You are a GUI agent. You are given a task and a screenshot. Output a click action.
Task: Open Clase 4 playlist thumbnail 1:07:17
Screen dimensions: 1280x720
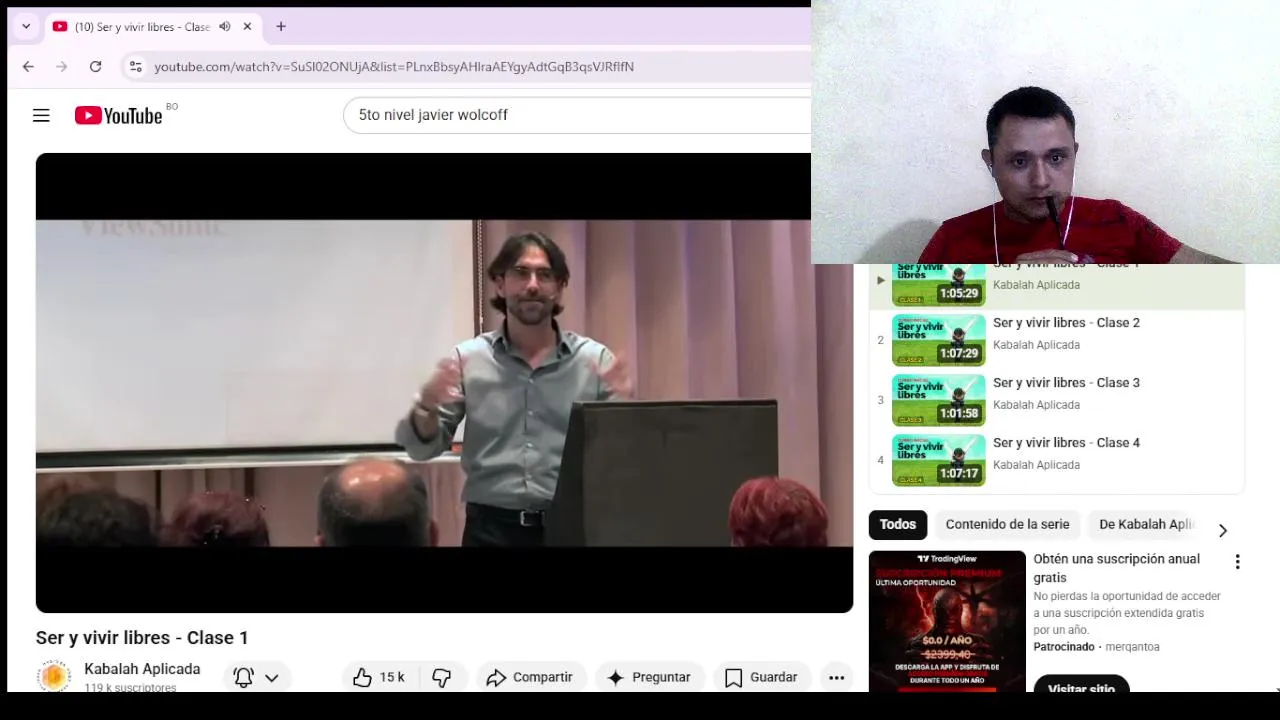(x=939, y=460)
